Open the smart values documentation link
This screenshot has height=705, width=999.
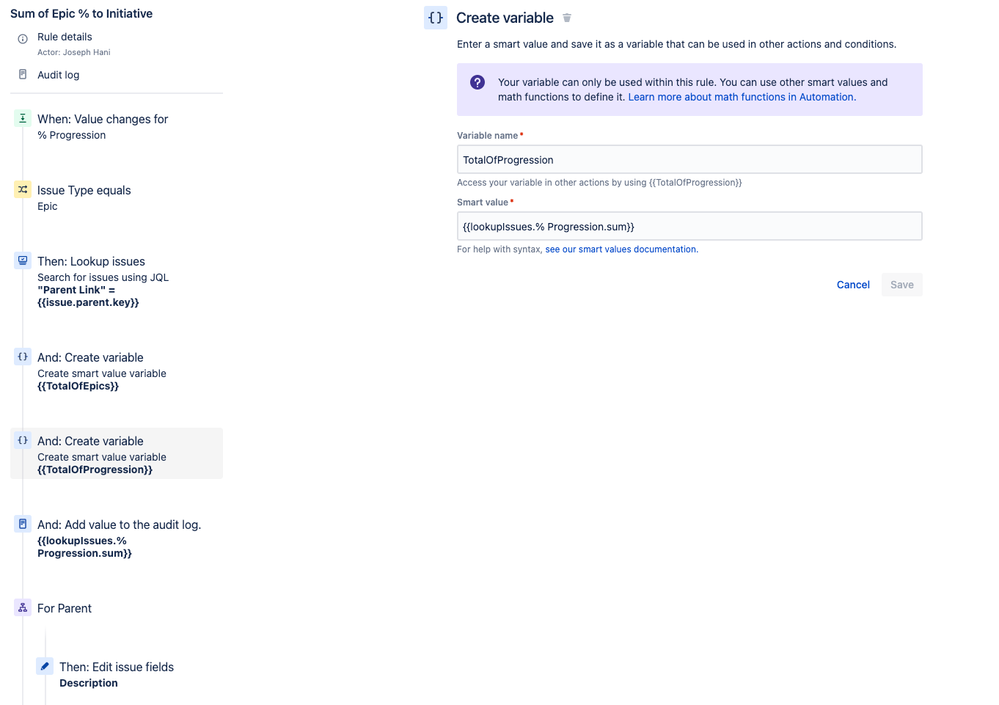tap(621, 249)
